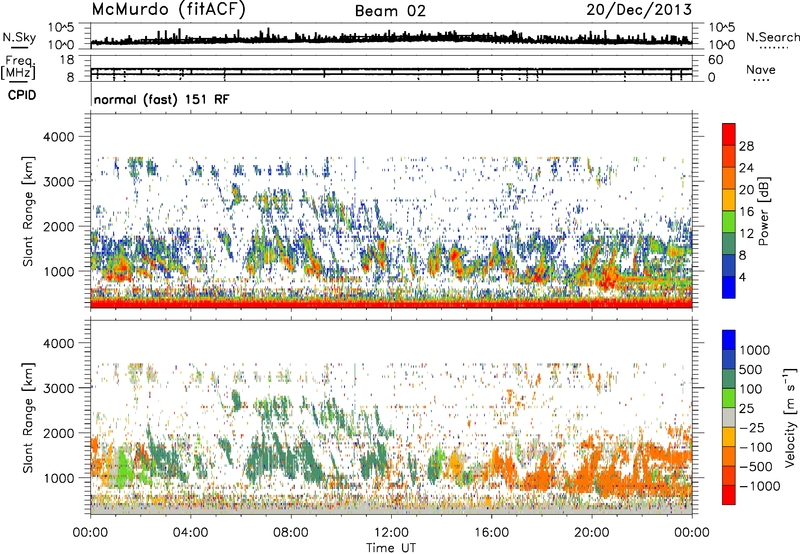The width and height of the screenshot is (800, 554).
Task: Click the "100" velocity colorbar label
Action: point(751,389)
